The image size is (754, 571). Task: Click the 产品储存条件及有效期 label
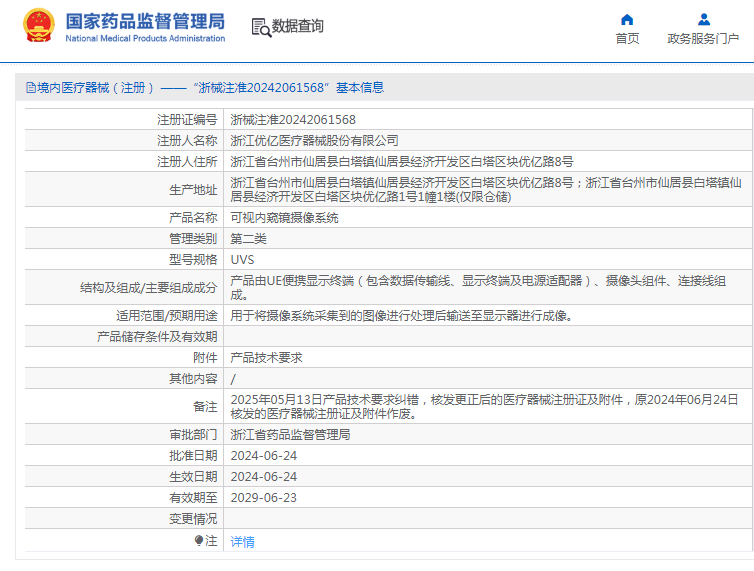[x=157, y=337]
